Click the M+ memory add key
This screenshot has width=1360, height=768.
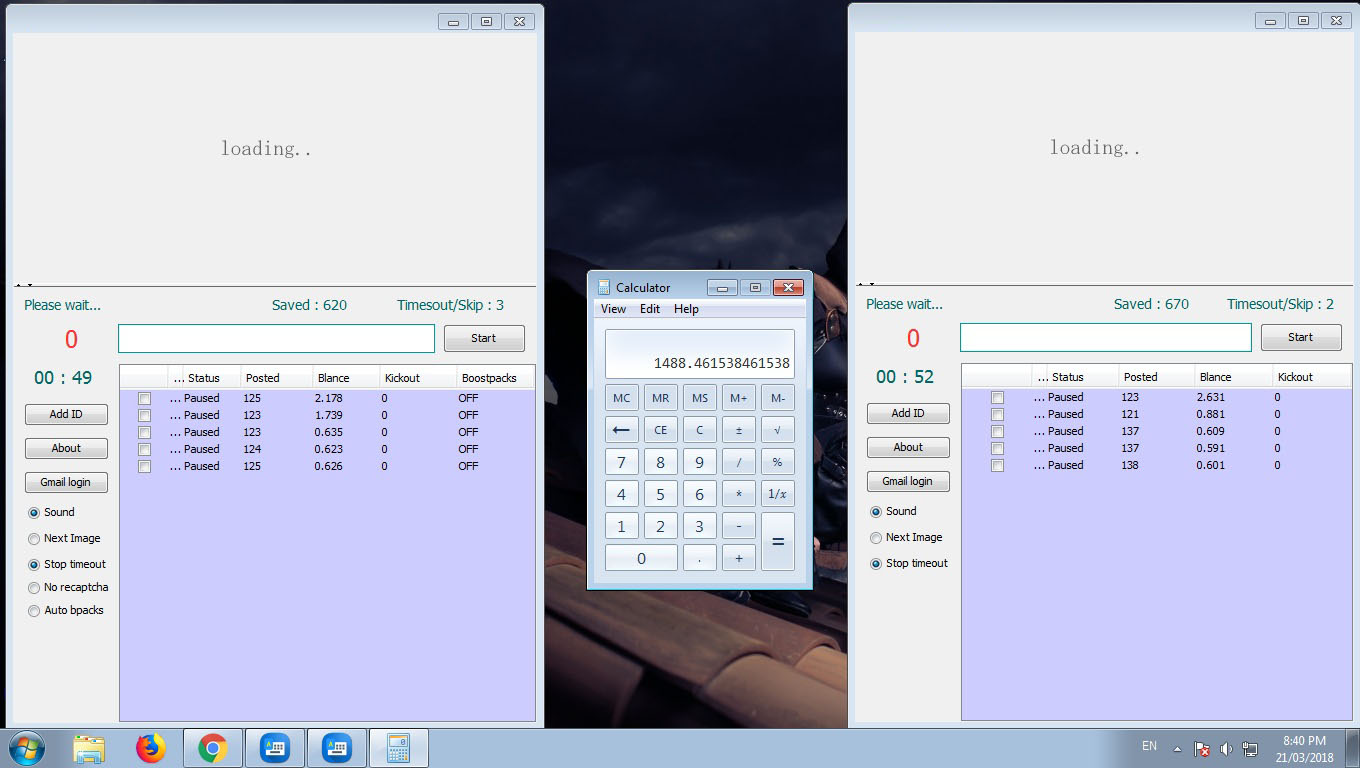click(738, 398)
